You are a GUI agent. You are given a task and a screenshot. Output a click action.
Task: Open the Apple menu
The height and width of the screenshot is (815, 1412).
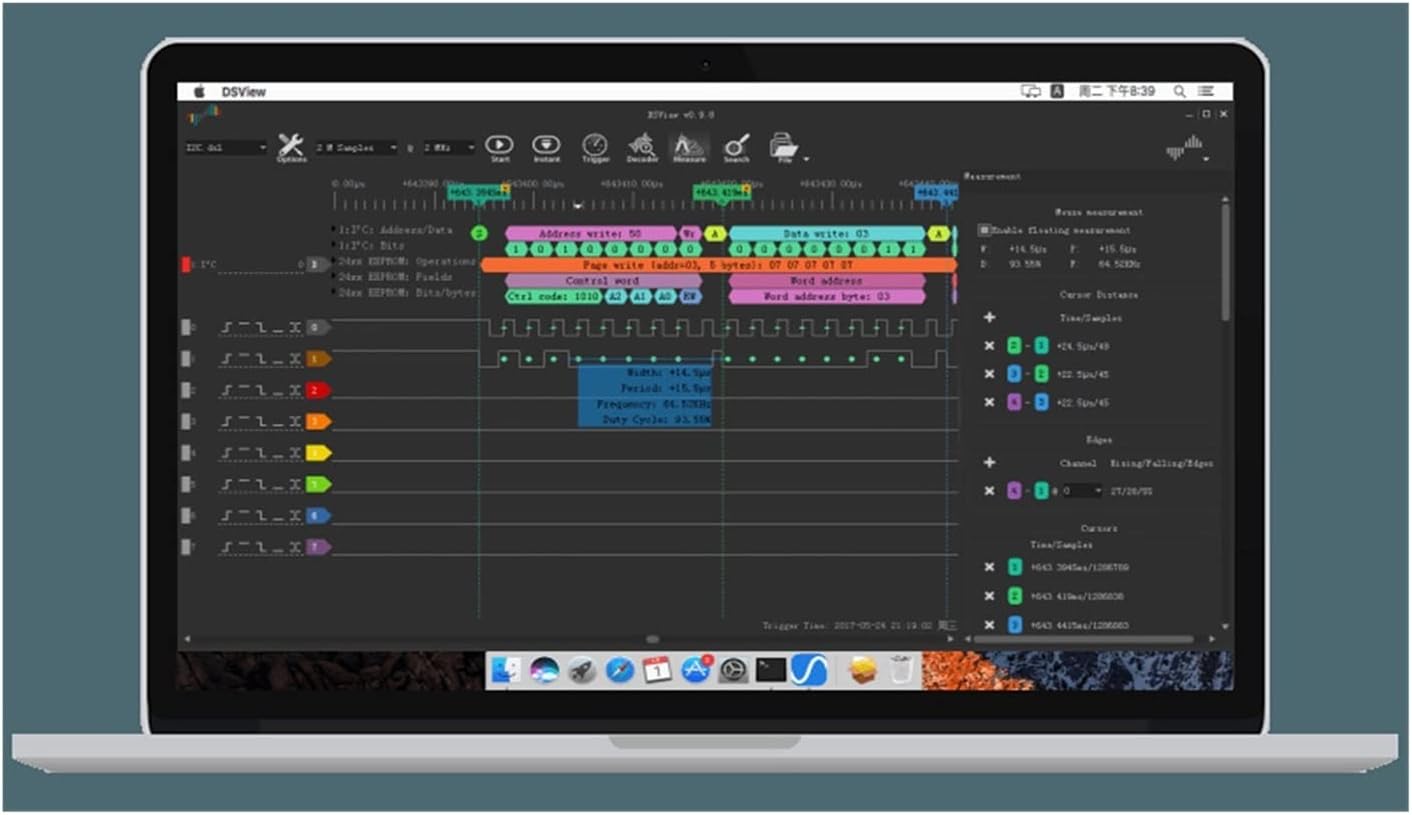199,92
